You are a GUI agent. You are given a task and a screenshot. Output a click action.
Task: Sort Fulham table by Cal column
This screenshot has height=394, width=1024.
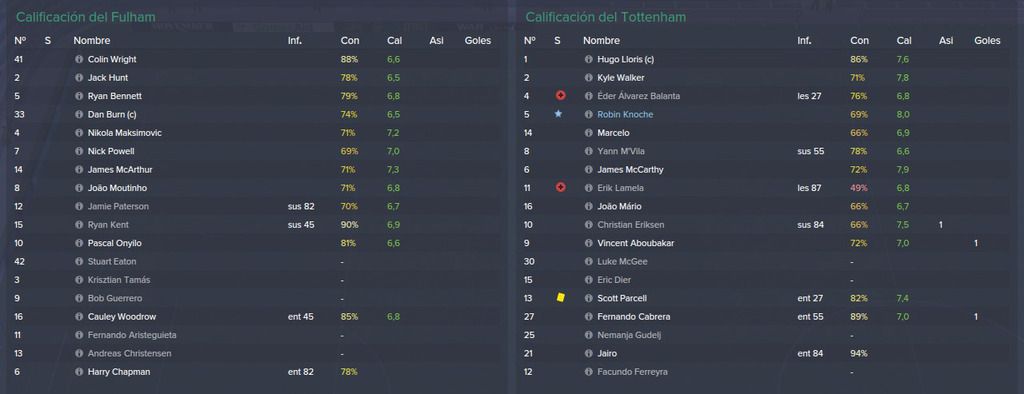pyautogui.click(x=394, y=41)
